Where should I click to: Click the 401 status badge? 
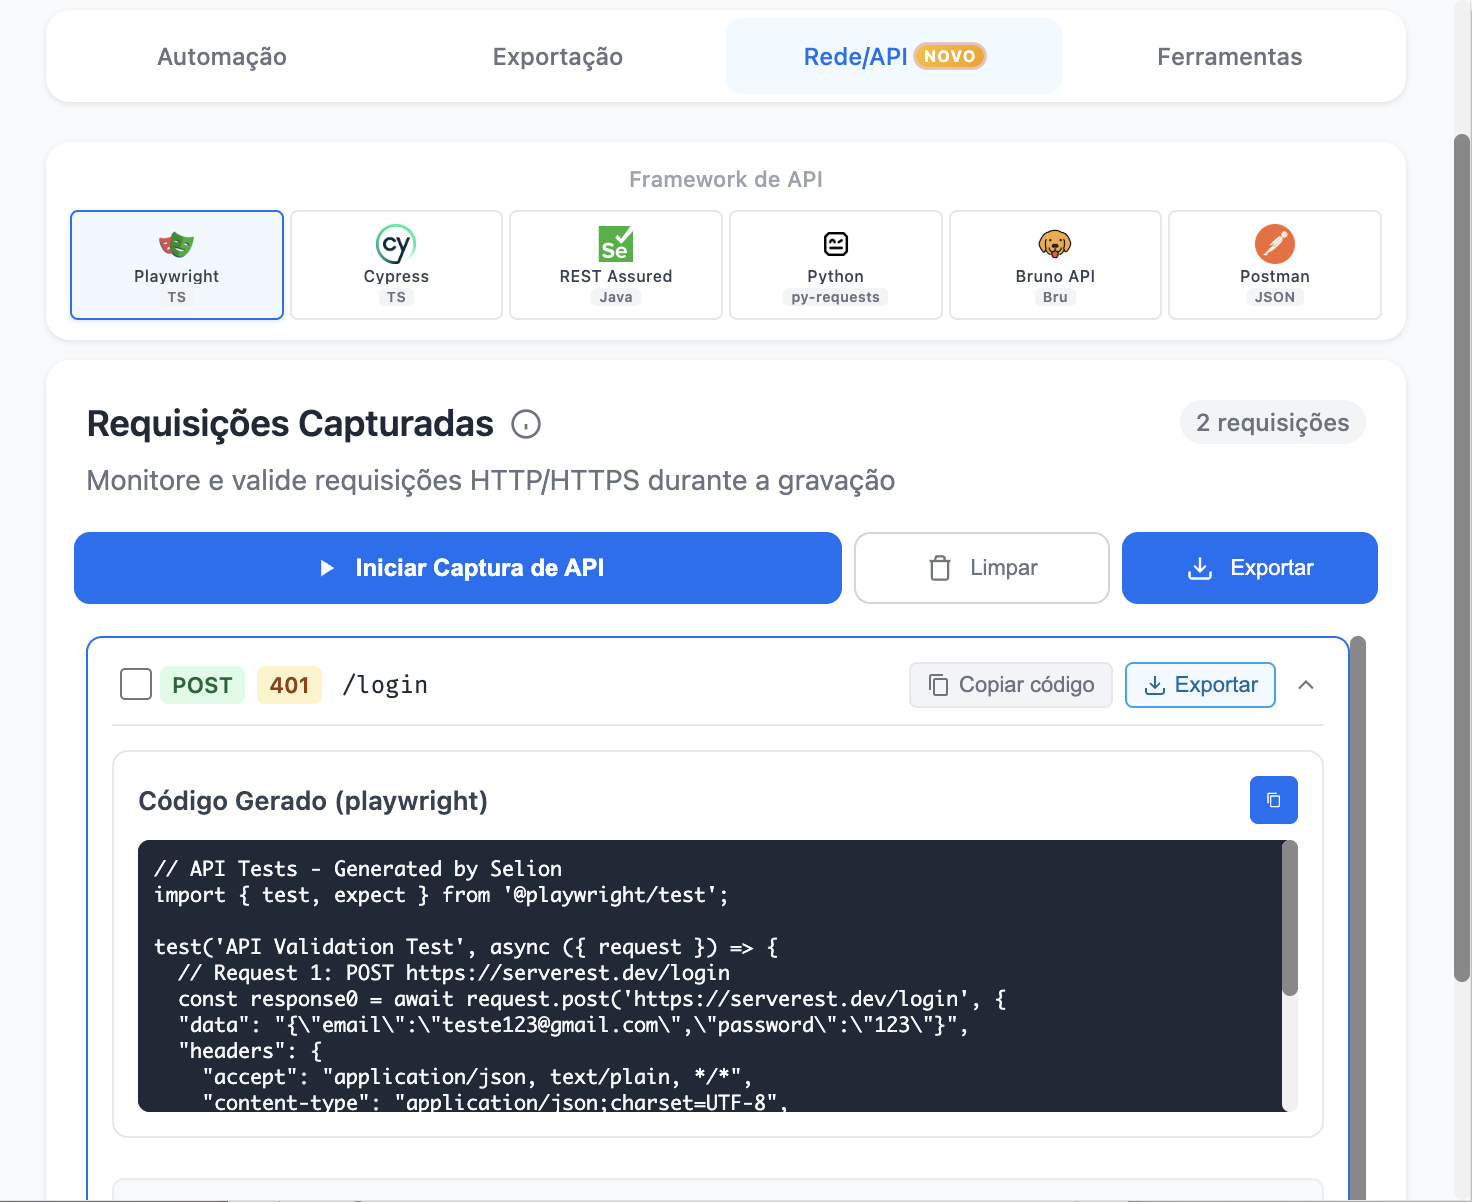289,684
